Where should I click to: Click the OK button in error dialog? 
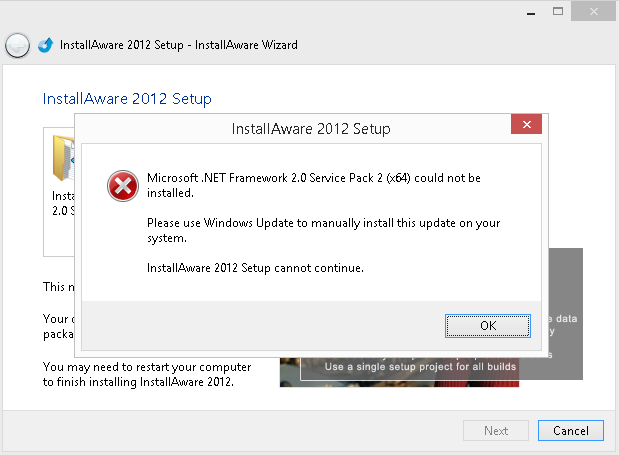pyautogui.click(x=488, y=326)
